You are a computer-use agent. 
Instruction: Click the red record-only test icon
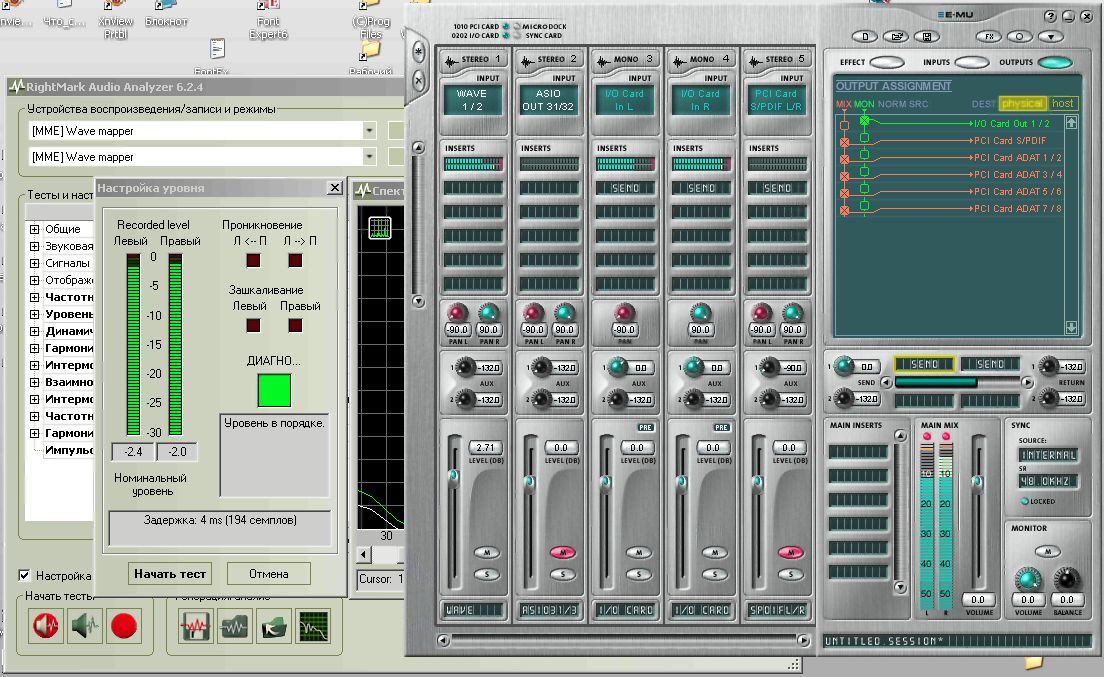click(x=124, y=626)
